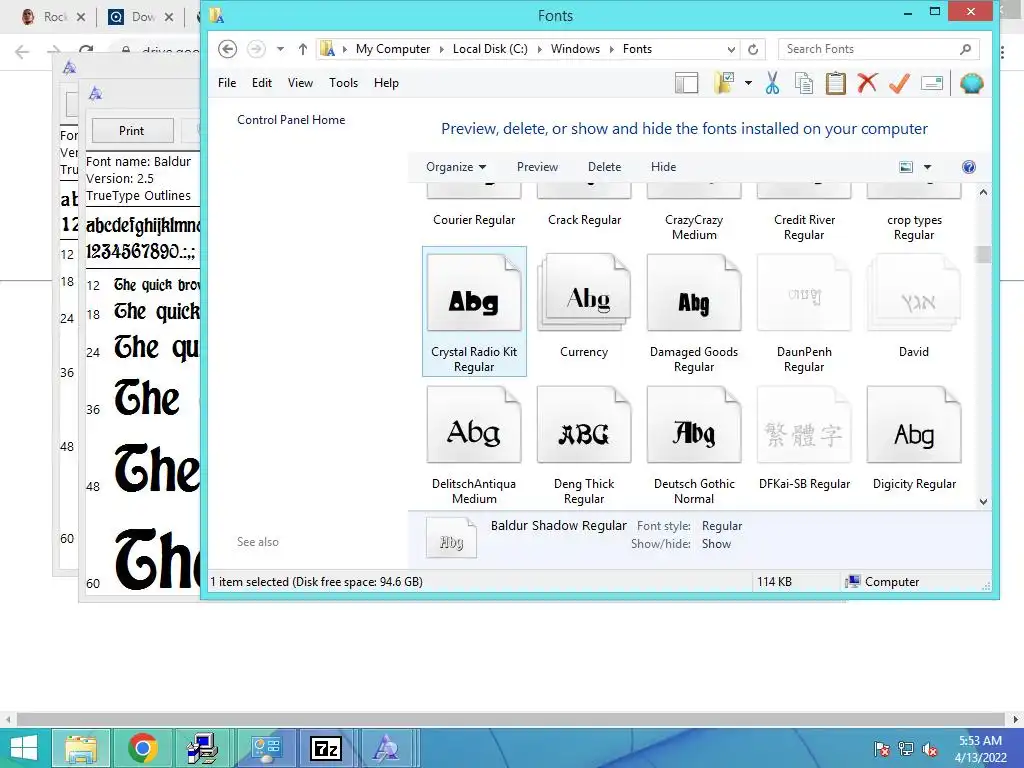Click the CrazyCrazy Medium font label

(694, 227)
